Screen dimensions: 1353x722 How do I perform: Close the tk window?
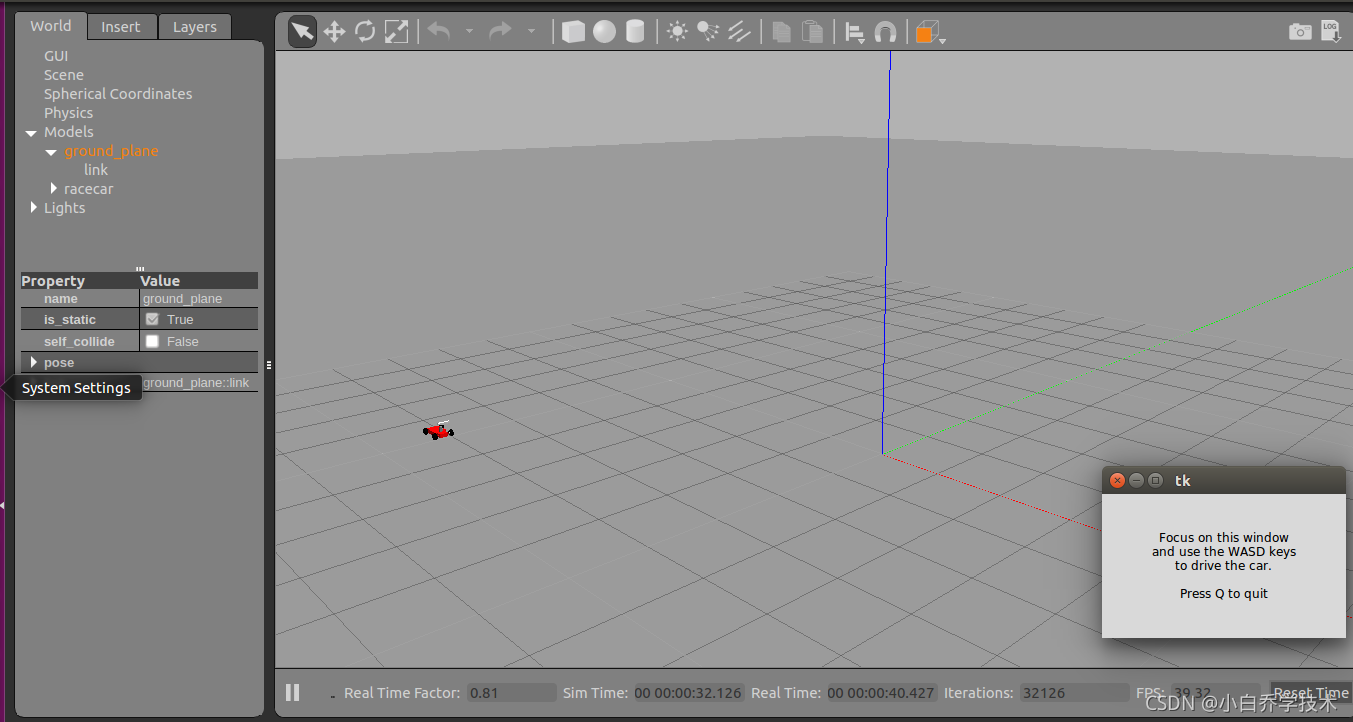click(1117, 480)
